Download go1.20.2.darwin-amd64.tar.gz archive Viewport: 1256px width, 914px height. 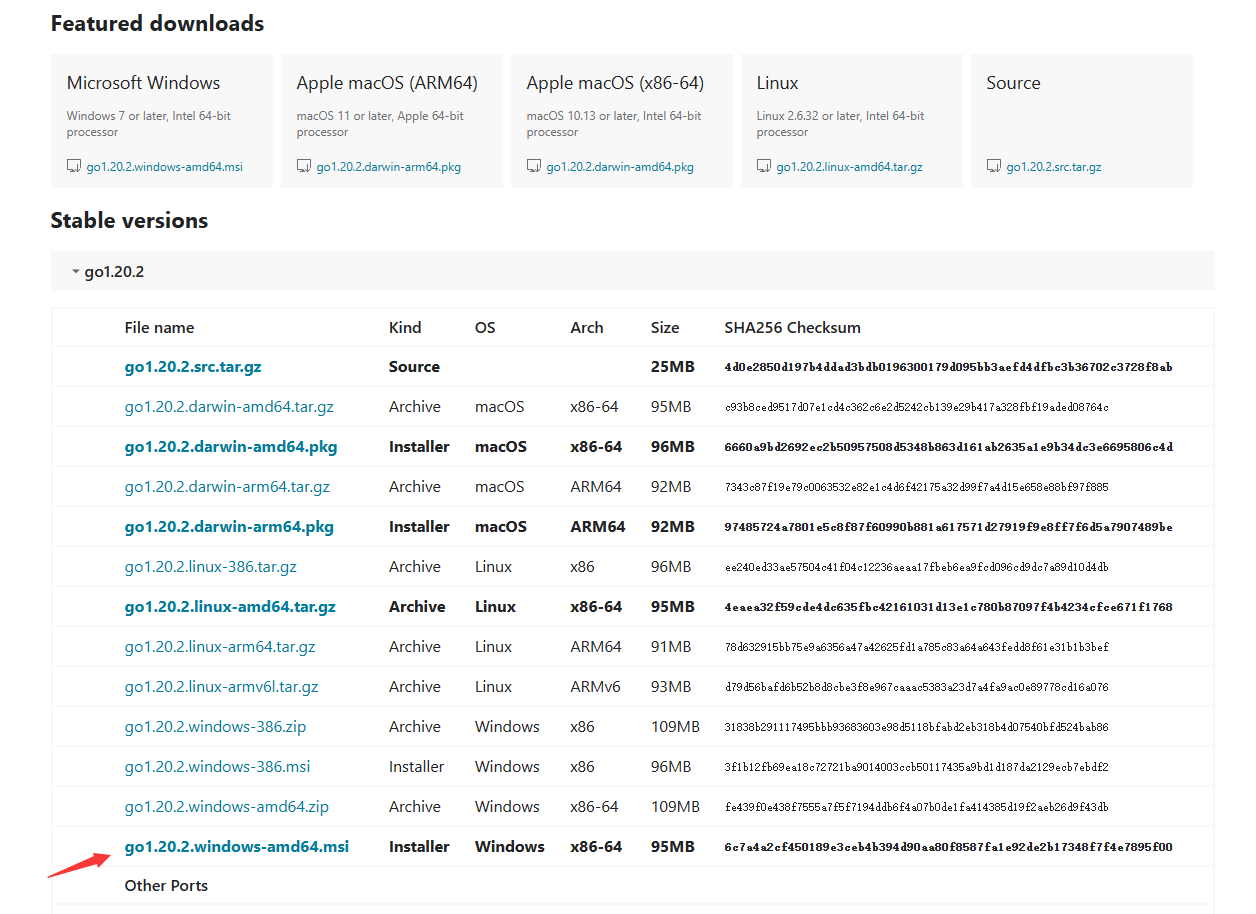(229, 407)
